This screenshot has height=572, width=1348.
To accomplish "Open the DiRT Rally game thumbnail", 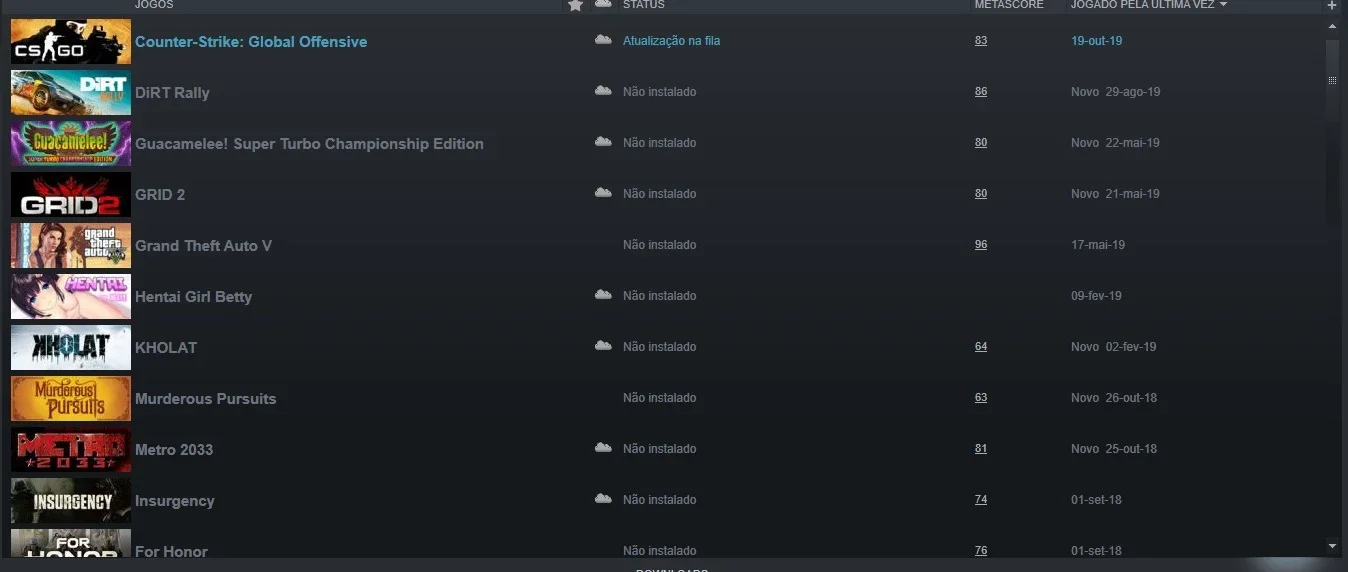I will (71, 92).
